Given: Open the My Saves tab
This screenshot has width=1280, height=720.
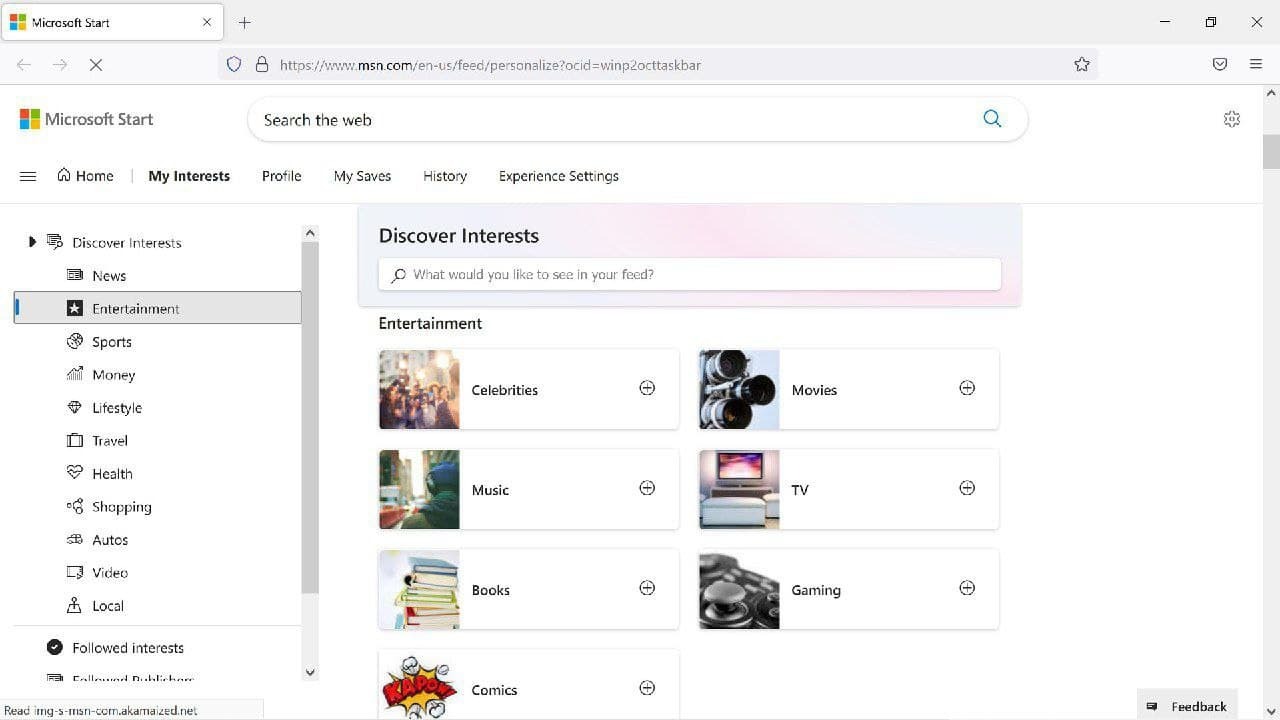Looking at the screenshot, I should pos(362,176).
